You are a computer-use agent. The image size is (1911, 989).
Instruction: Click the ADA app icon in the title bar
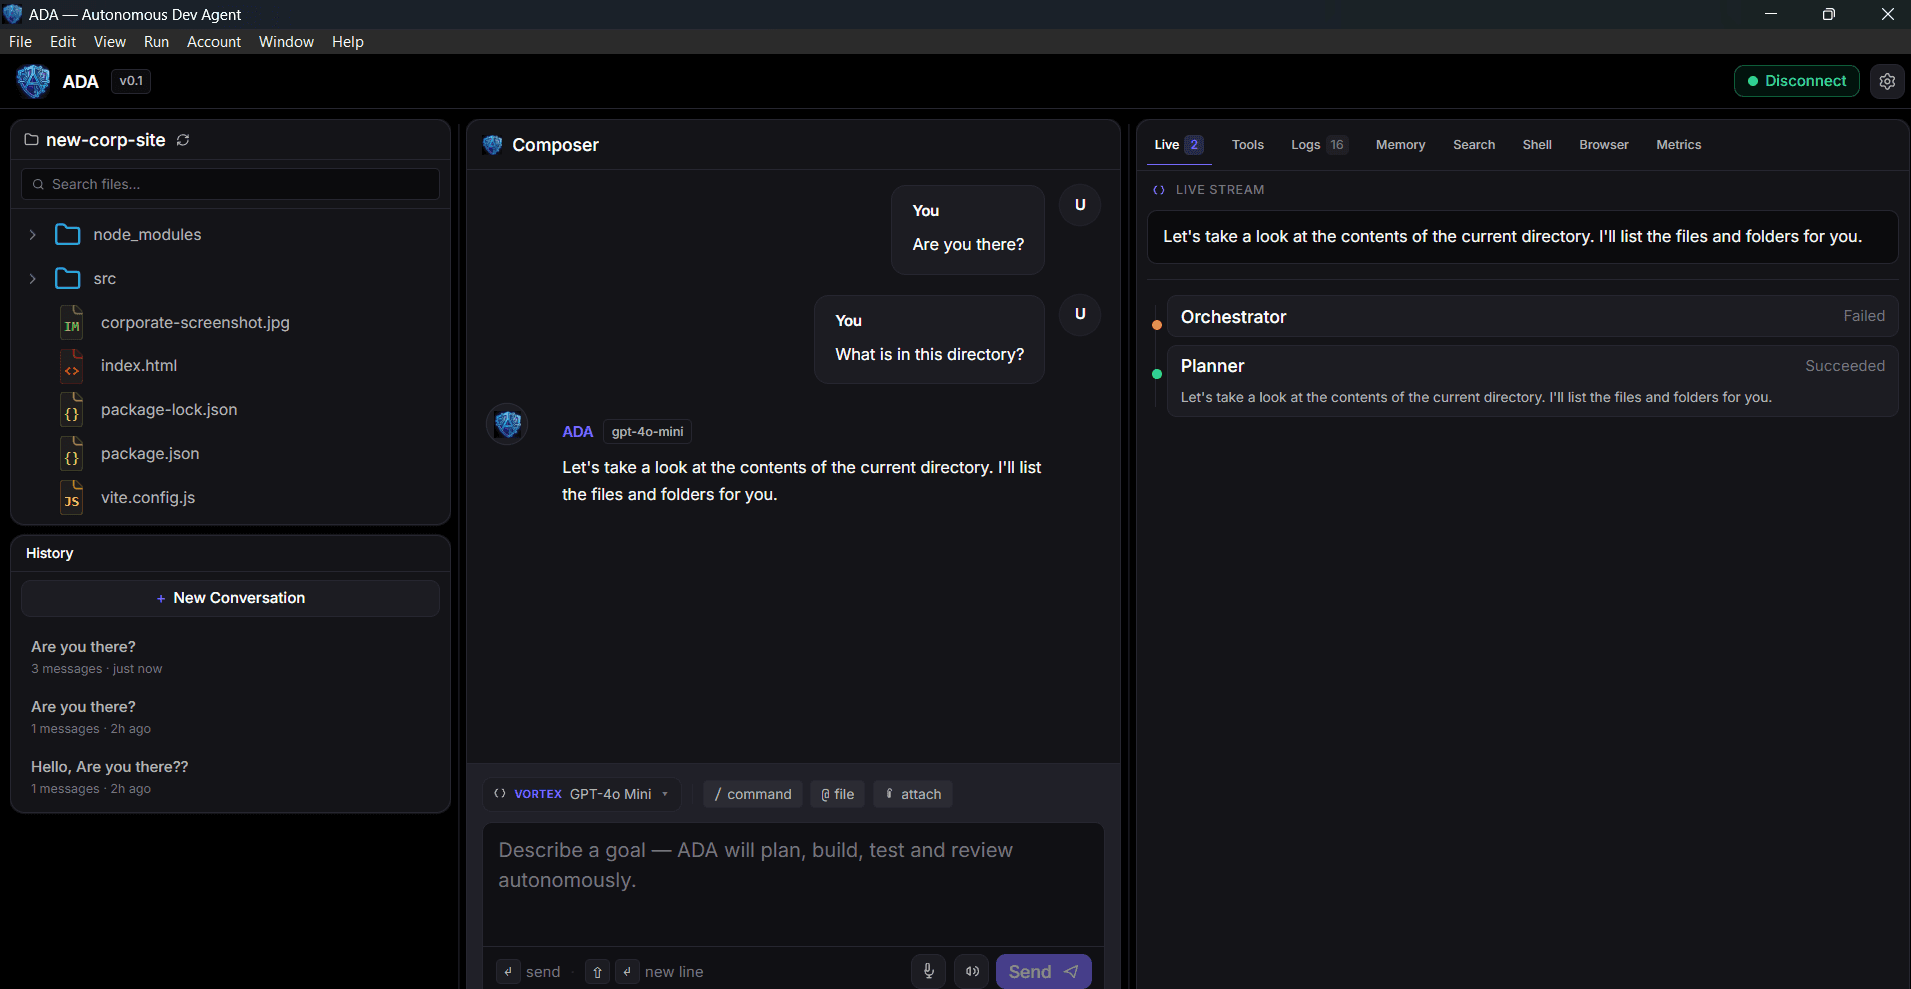[13, 14]
